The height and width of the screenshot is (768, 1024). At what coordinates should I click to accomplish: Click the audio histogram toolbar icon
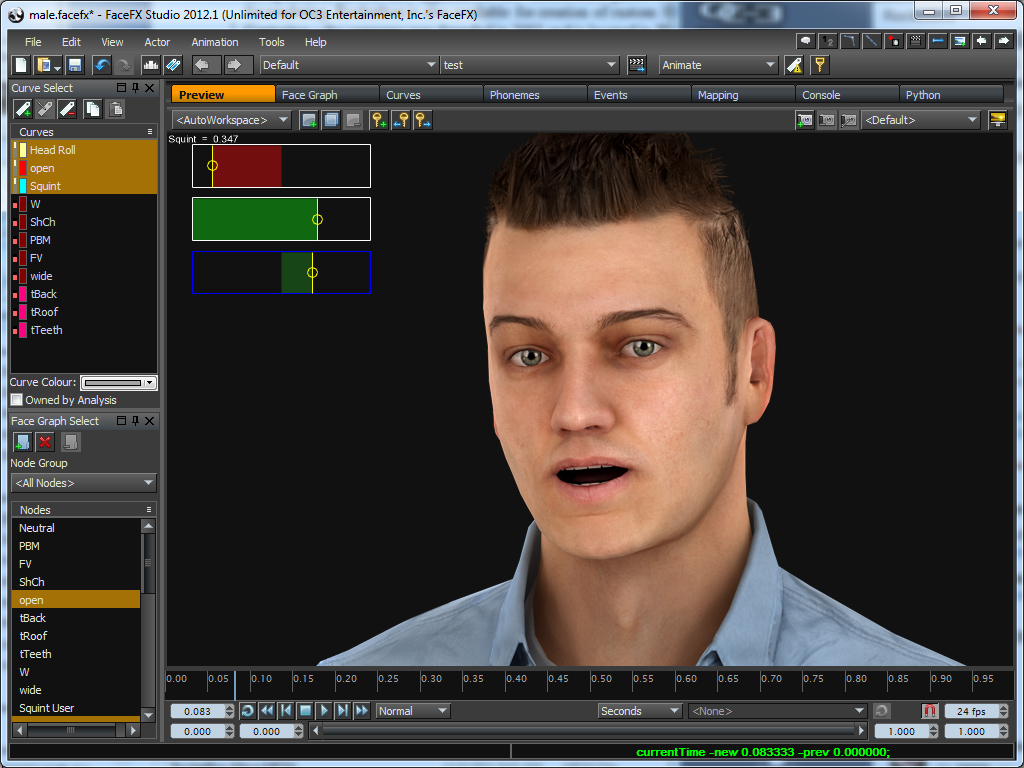click(151, 65)
